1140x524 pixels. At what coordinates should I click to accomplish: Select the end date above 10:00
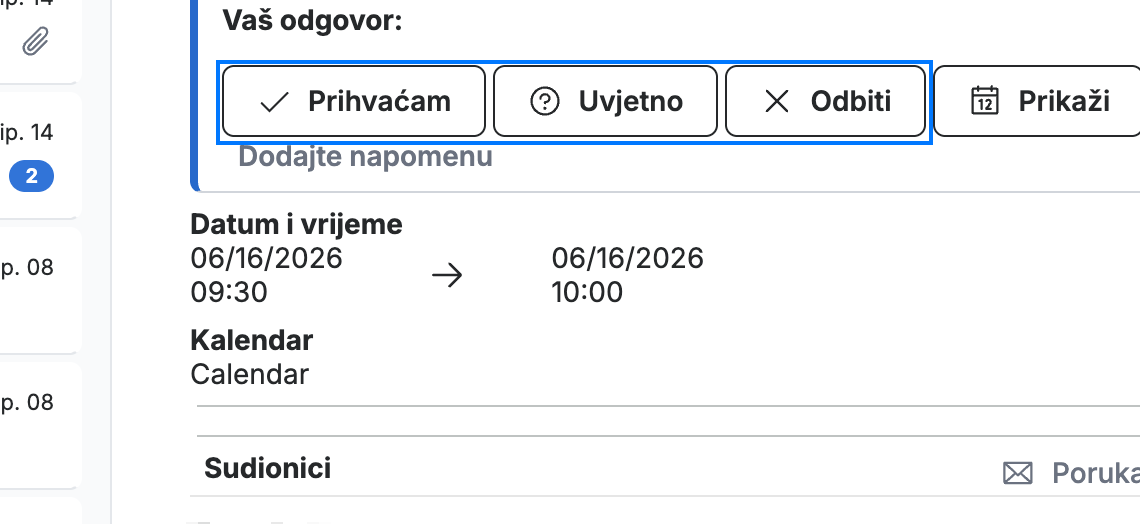pos(627,258)
